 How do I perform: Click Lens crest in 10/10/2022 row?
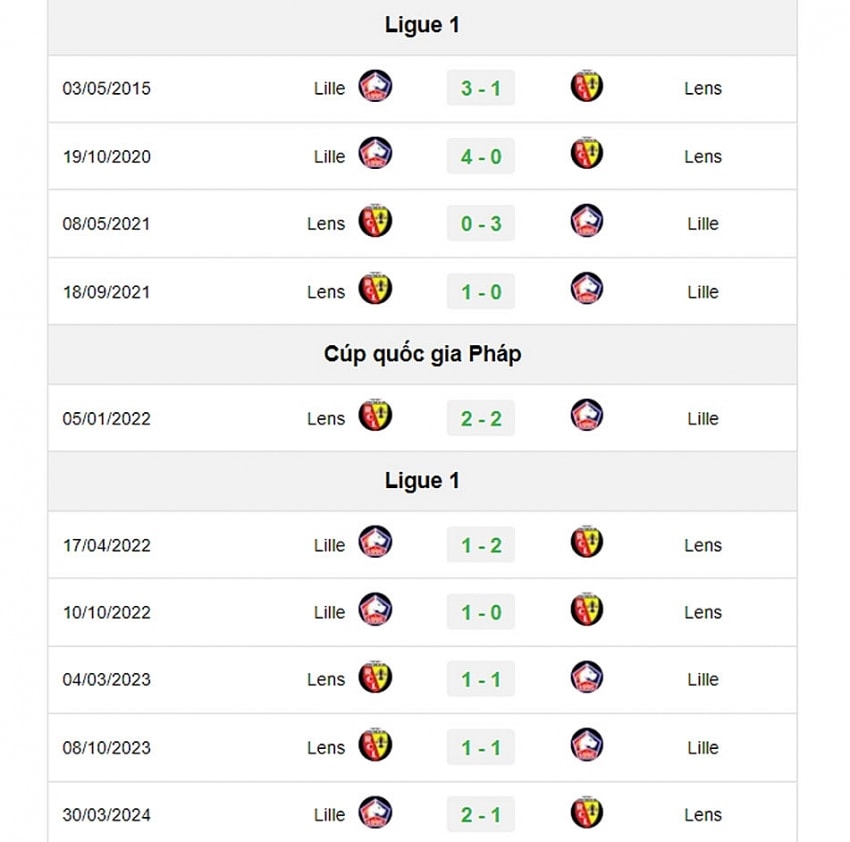[x=587, y=609]
